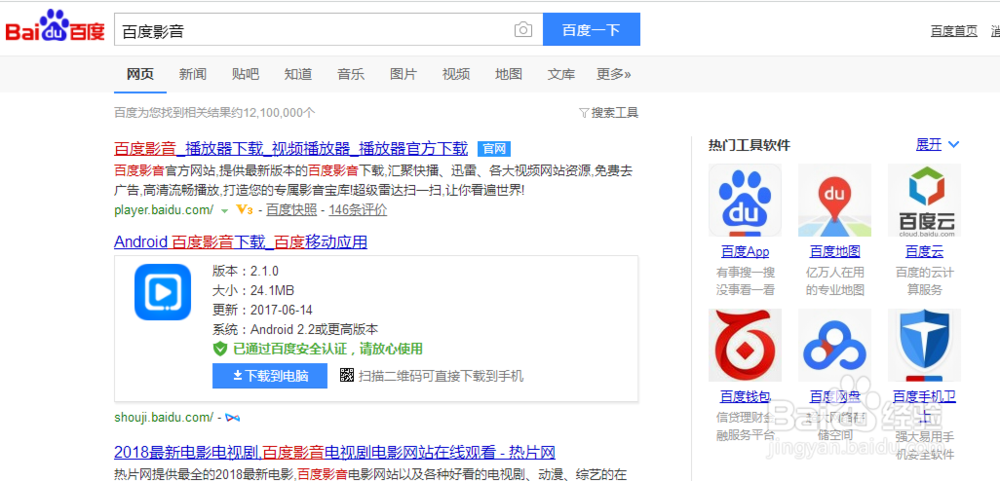Screen dimensions: 1000x481
Task: Open 百度快照 link
Action: (x=291, y=210)
